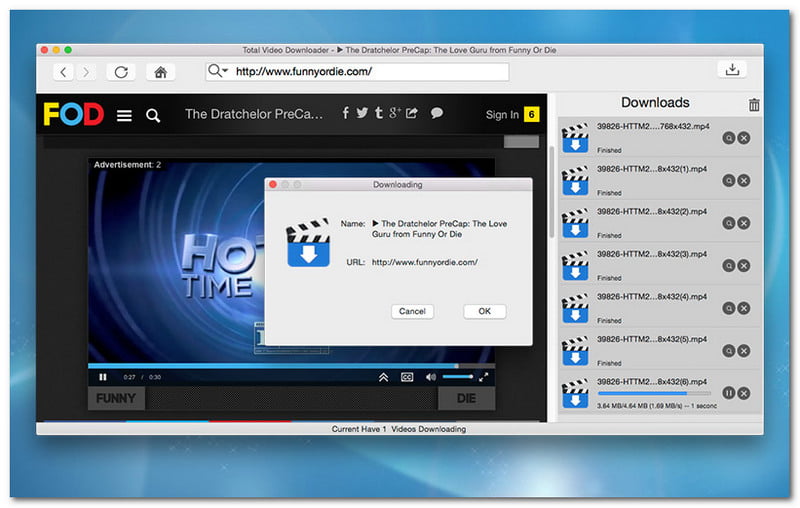This screenshot has height=508, width=800.
Task: Cancel the 8x432(6).mp4 download
Action: pos(744,393)
